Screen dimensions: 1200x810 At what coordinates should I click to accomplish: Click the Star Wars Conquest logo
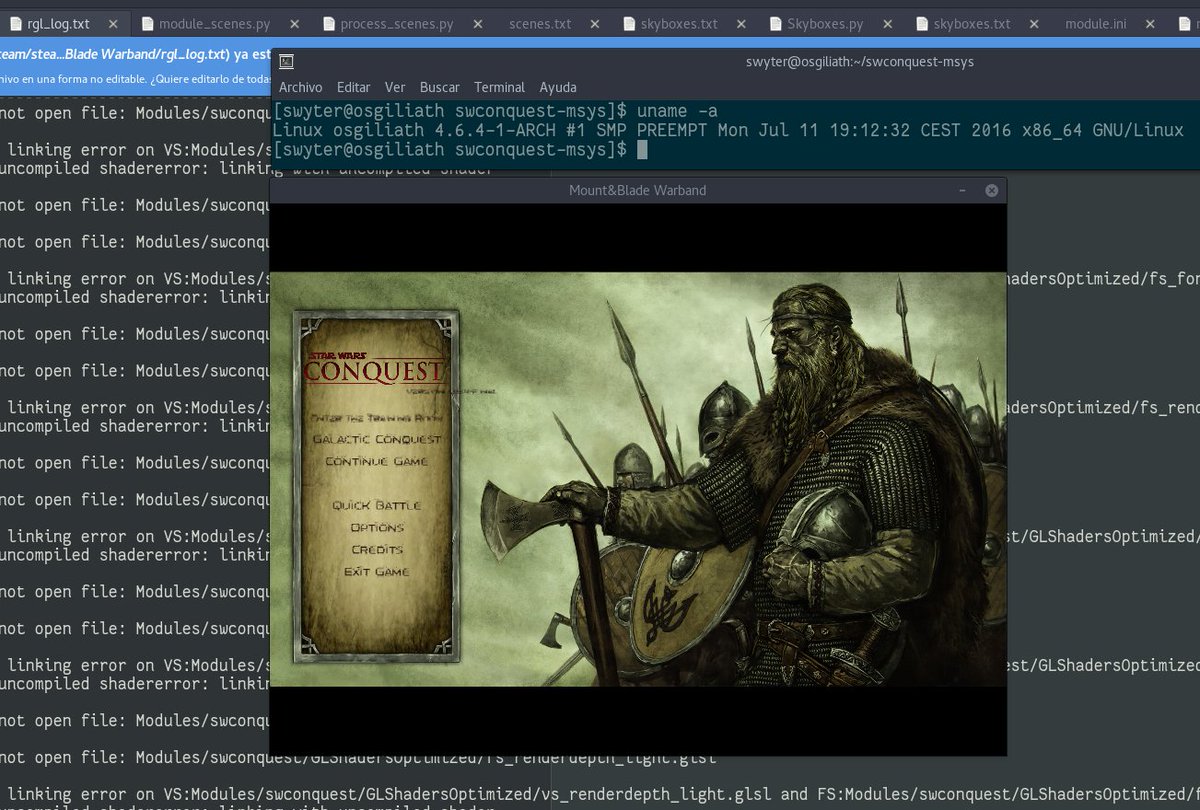(x=374, y=366)
